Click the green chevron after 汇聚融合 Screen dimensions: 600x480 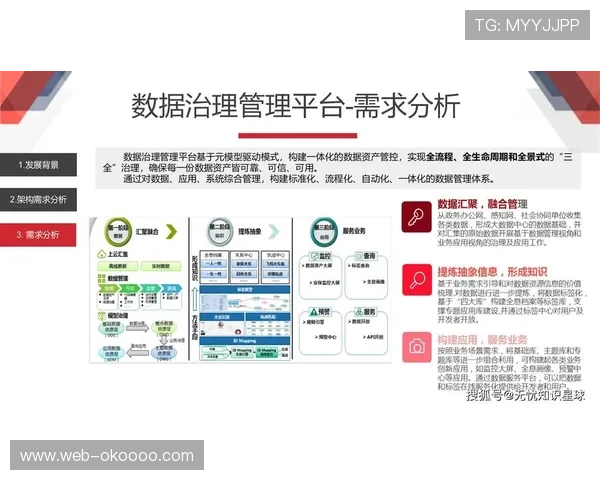(x=171, y=232)
